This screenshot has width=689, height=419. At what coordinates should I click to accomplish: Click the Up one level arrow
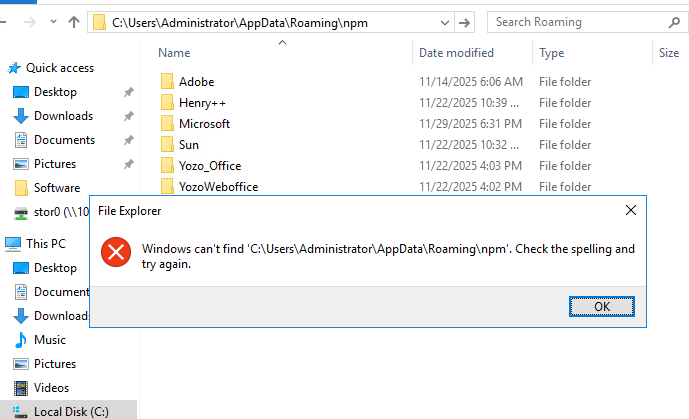point(74,22)
